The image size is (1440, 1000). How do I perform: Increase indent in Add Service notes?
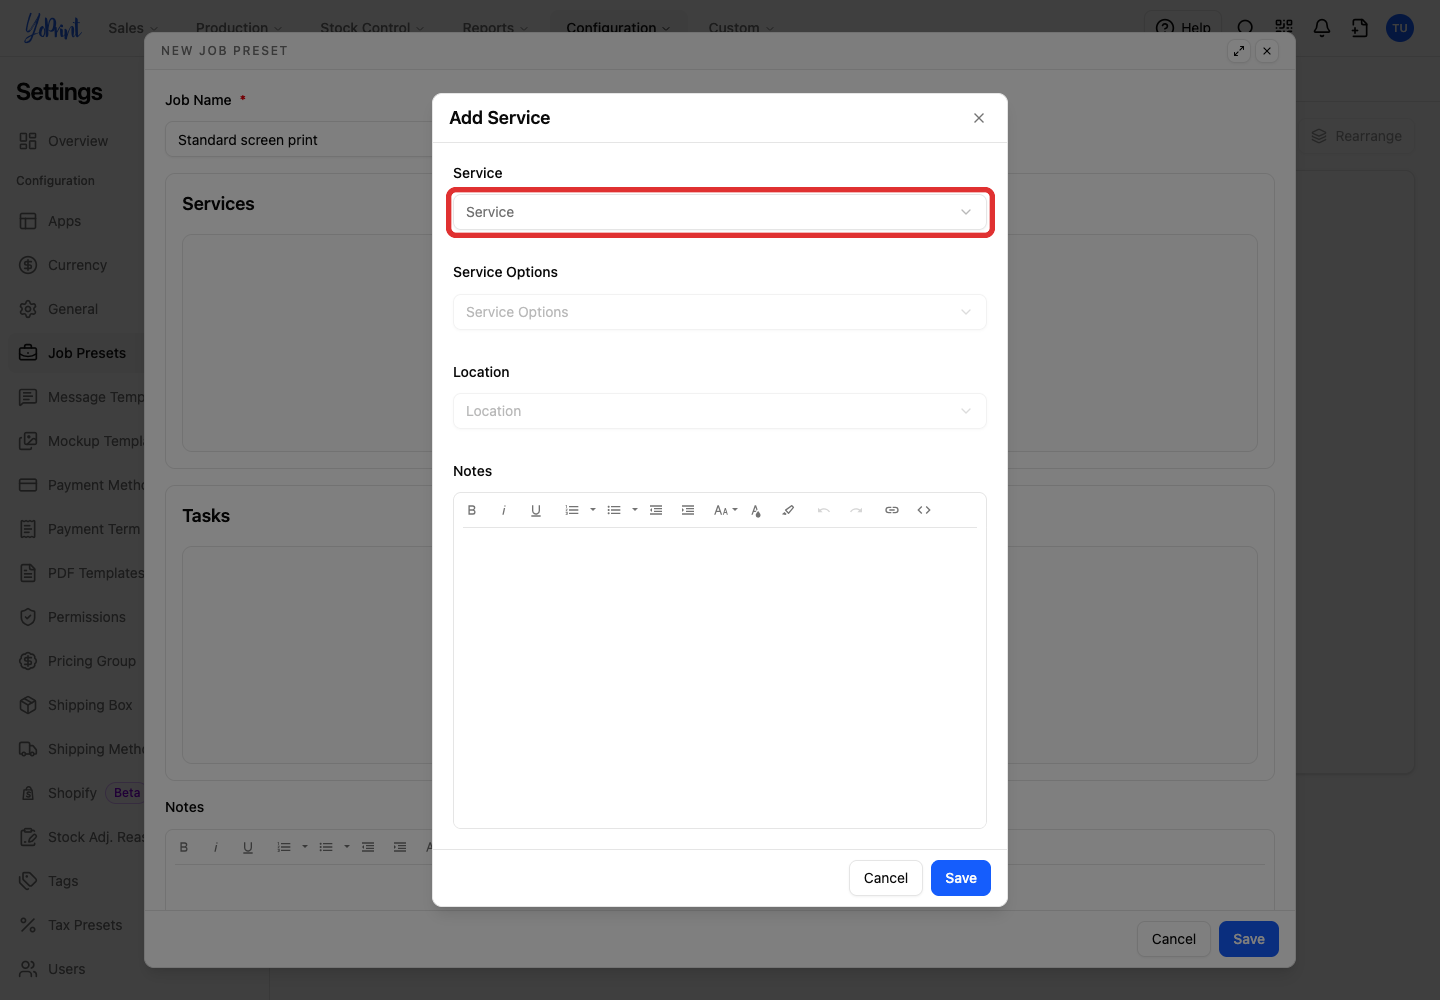[x=688, y=510]
